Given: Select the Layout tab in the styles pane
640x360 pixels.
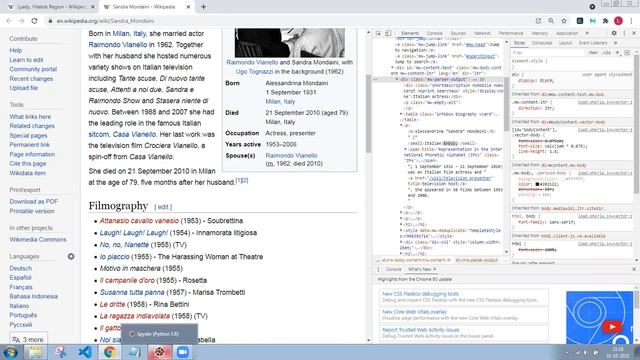Looking at the screenshot, I should coord(565,43).
